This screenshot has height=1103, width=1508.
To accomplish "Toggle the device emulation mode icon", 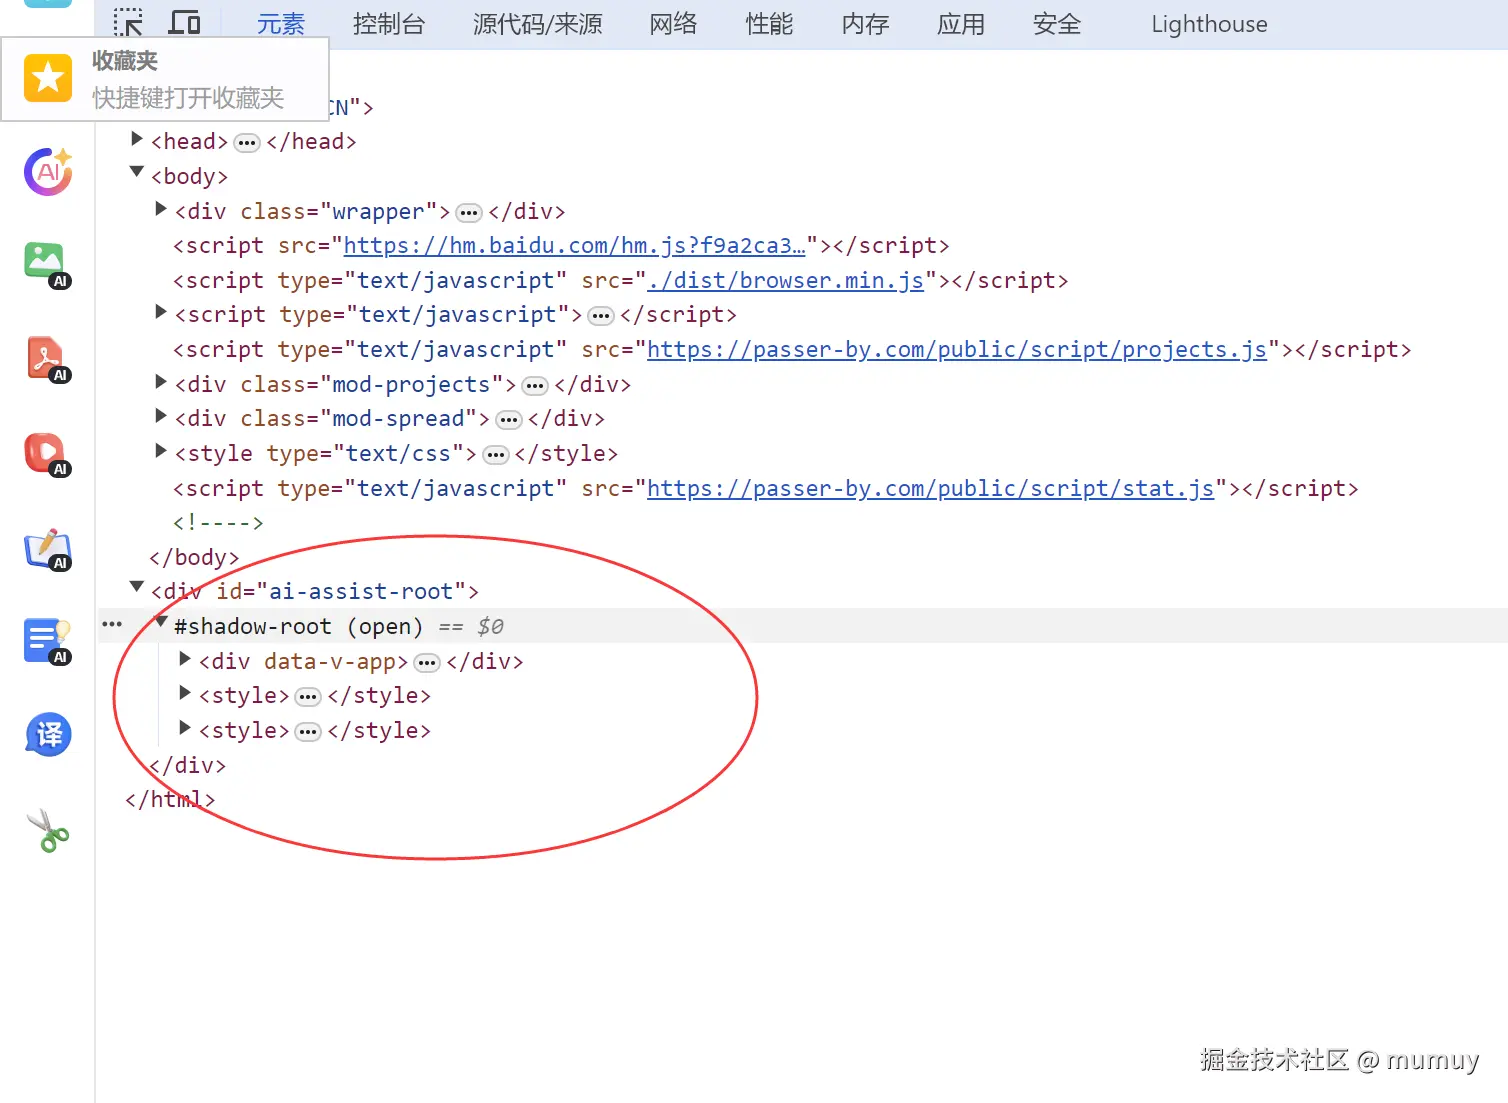I will pos(184,22).
